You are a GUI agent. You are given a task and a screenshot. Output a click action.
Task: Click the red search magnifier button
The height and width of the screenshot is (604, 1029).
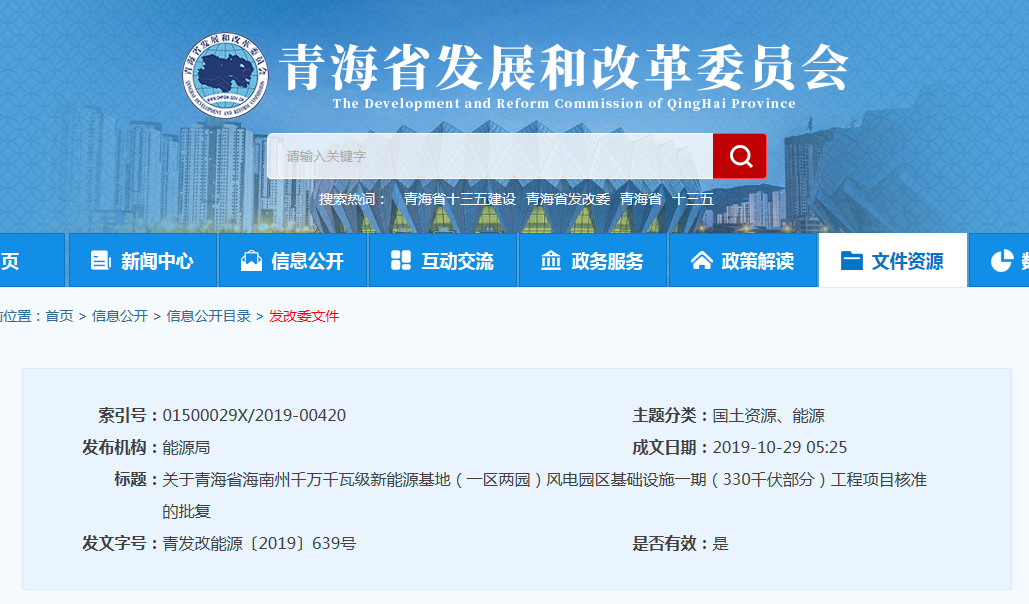coord(740,156)
